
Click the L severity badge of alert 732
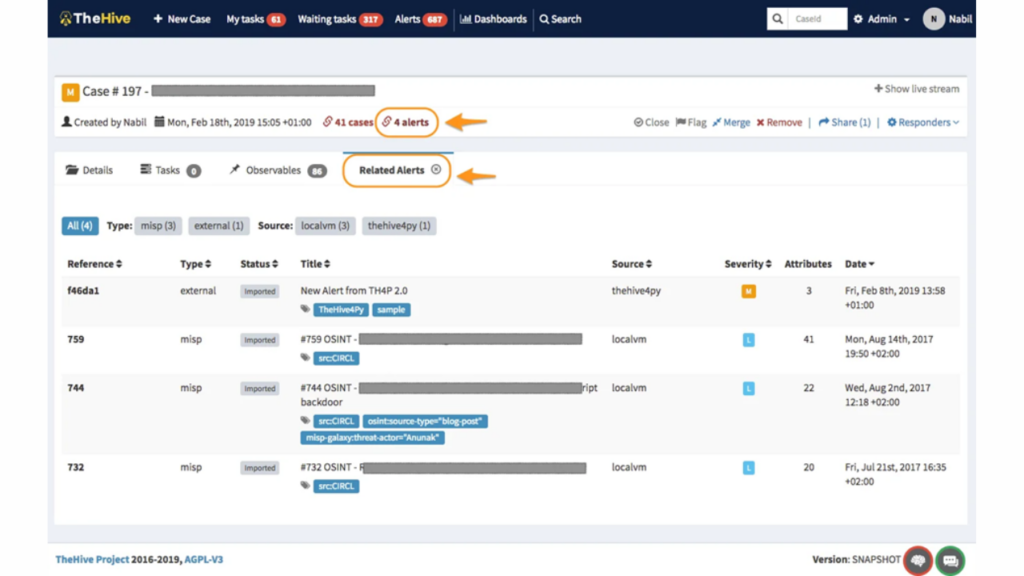(x=748, y=468)
